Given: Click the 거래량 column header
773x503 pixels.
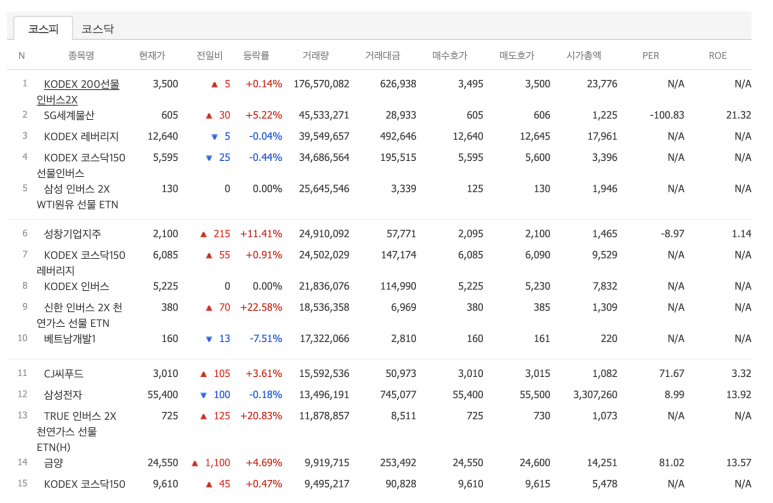Looking at the screenshot, I should tap(316, 55).
